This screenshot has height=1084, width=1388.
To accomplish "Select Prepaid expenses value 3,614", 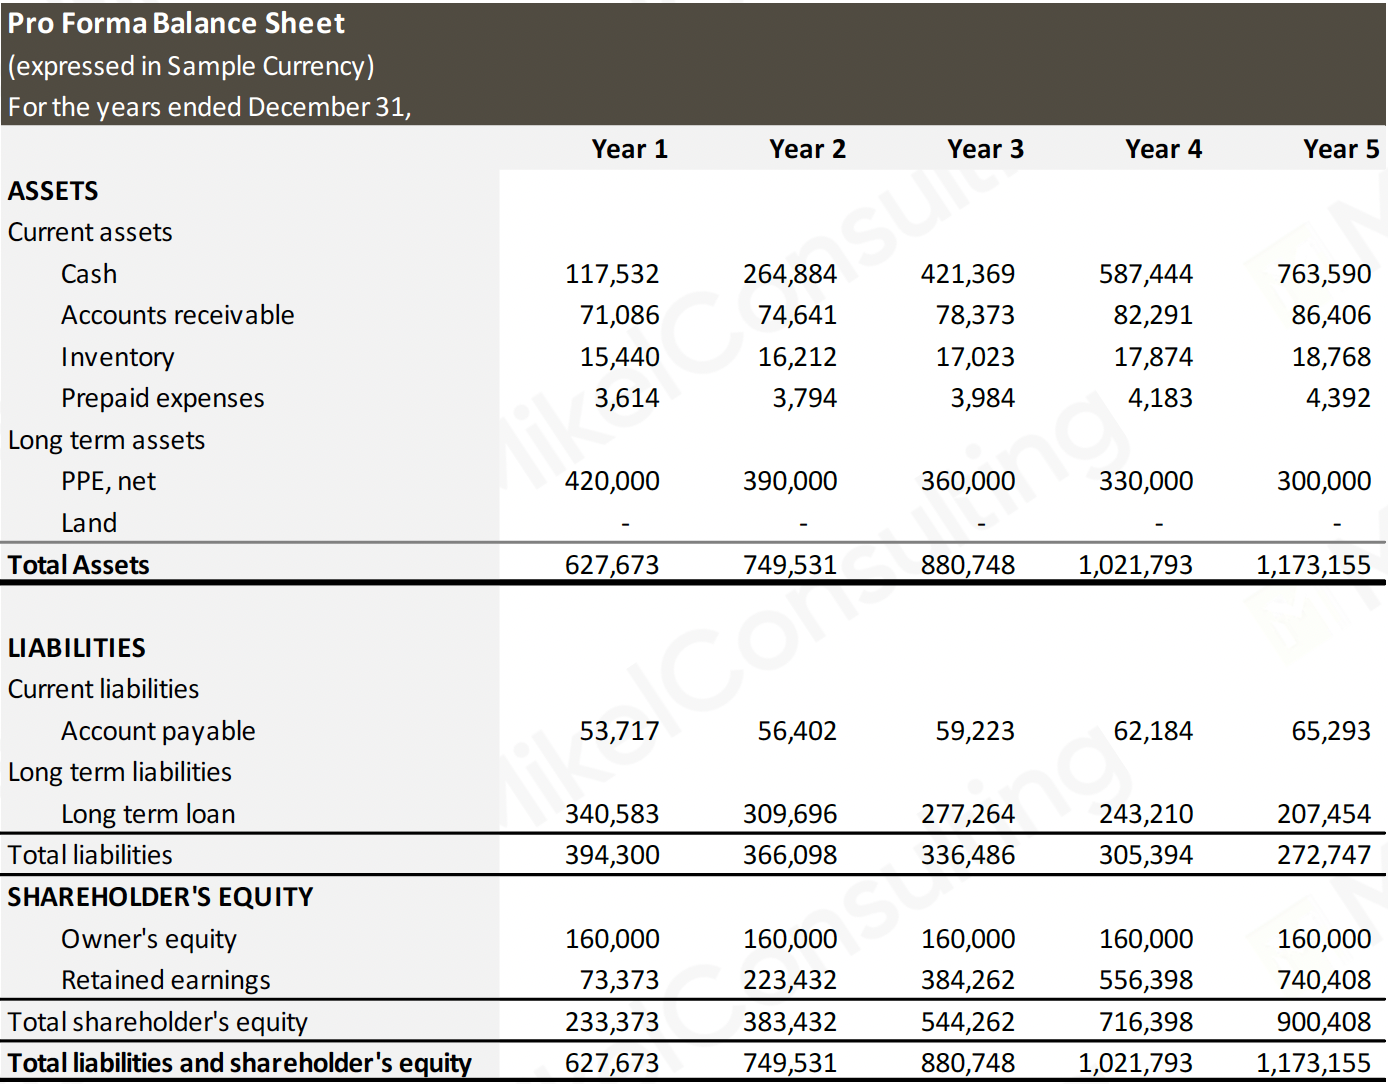I will [x=627, y=398].
